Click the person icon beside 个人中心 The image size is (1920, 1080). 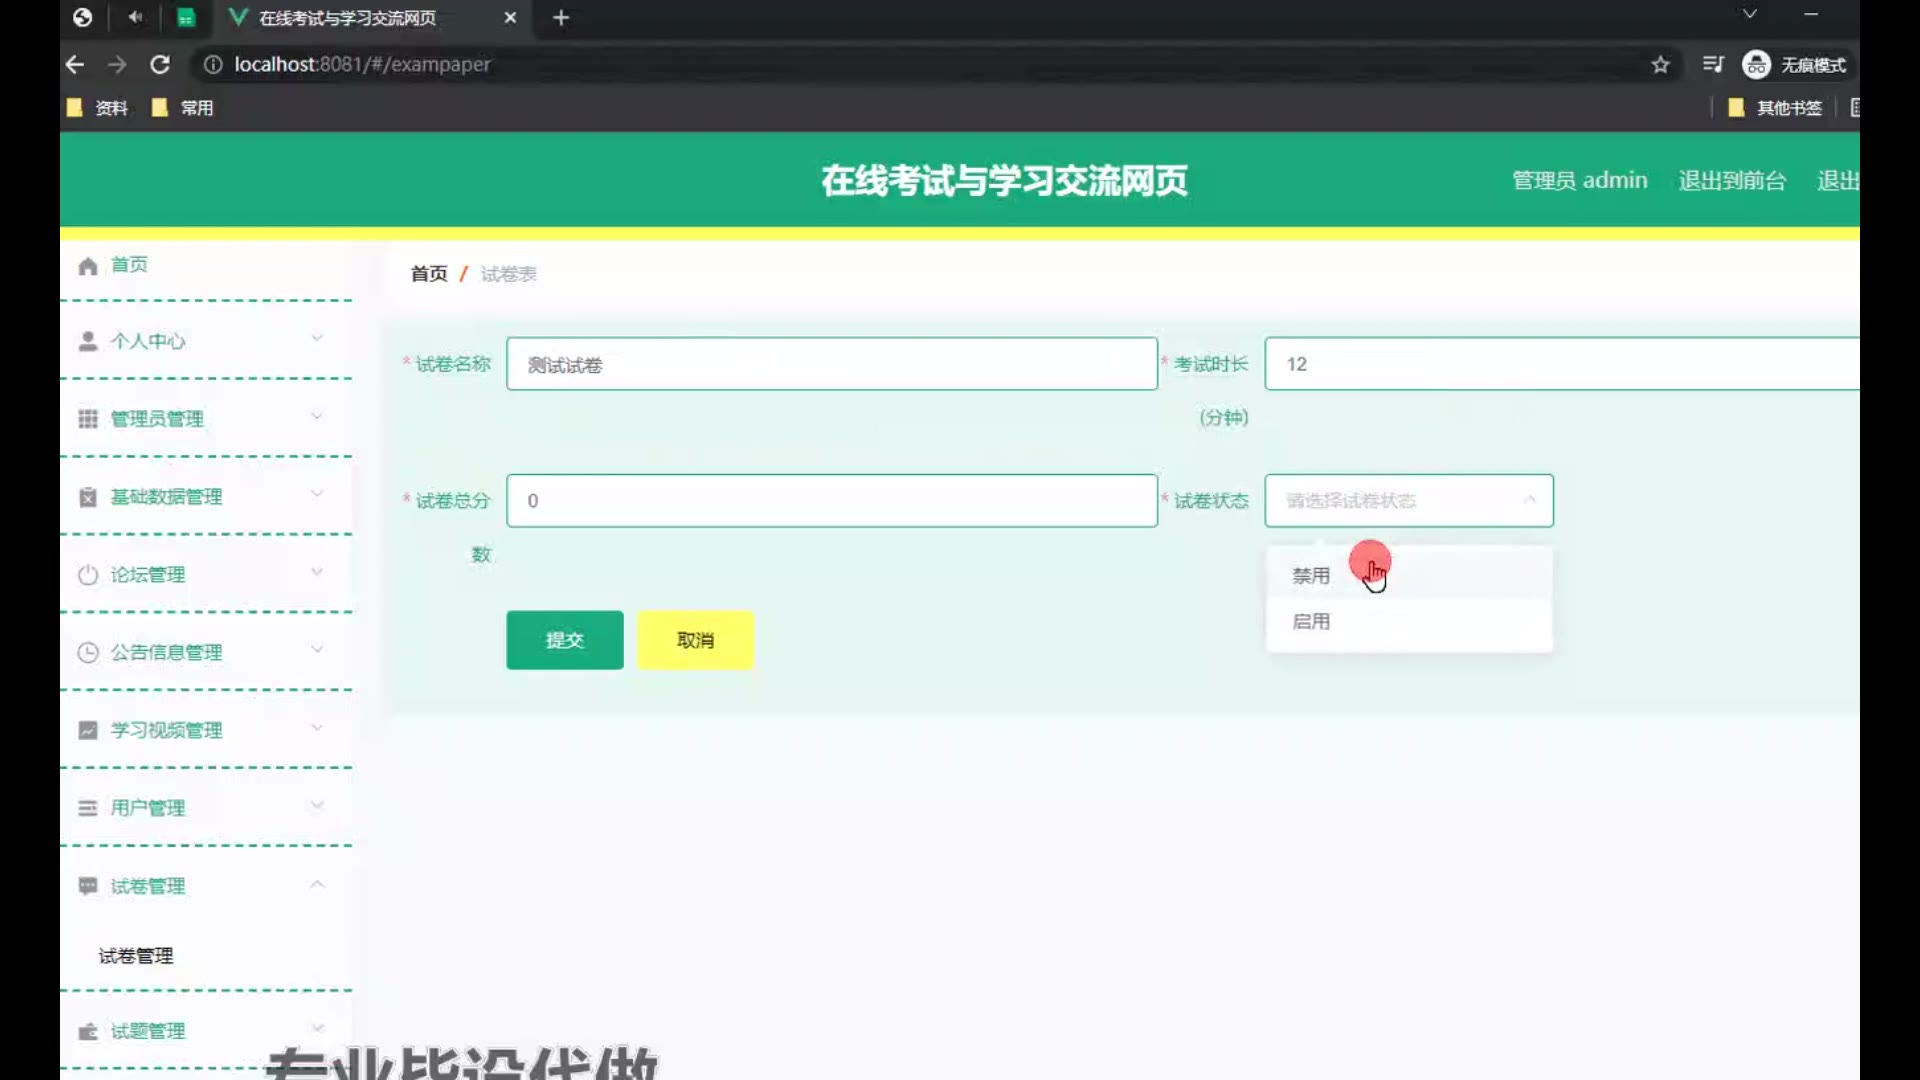88,342
